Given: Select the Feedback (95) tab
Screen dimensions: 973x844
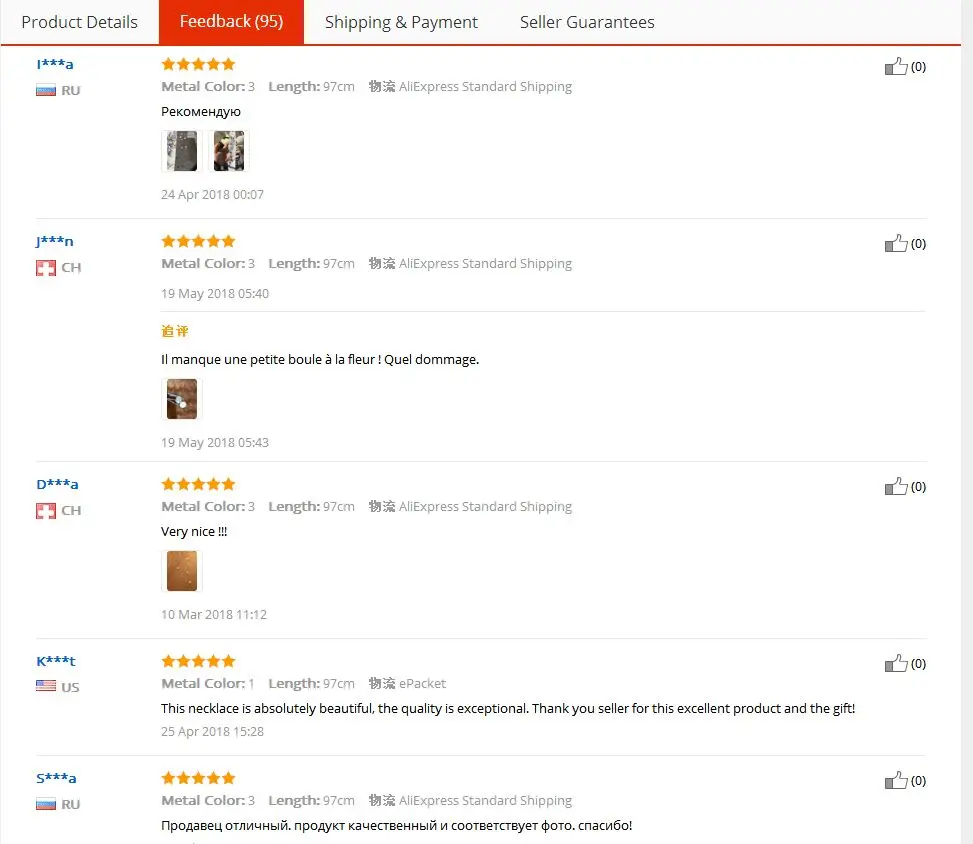Looking at the screenshot, I should tap(231, 22).
